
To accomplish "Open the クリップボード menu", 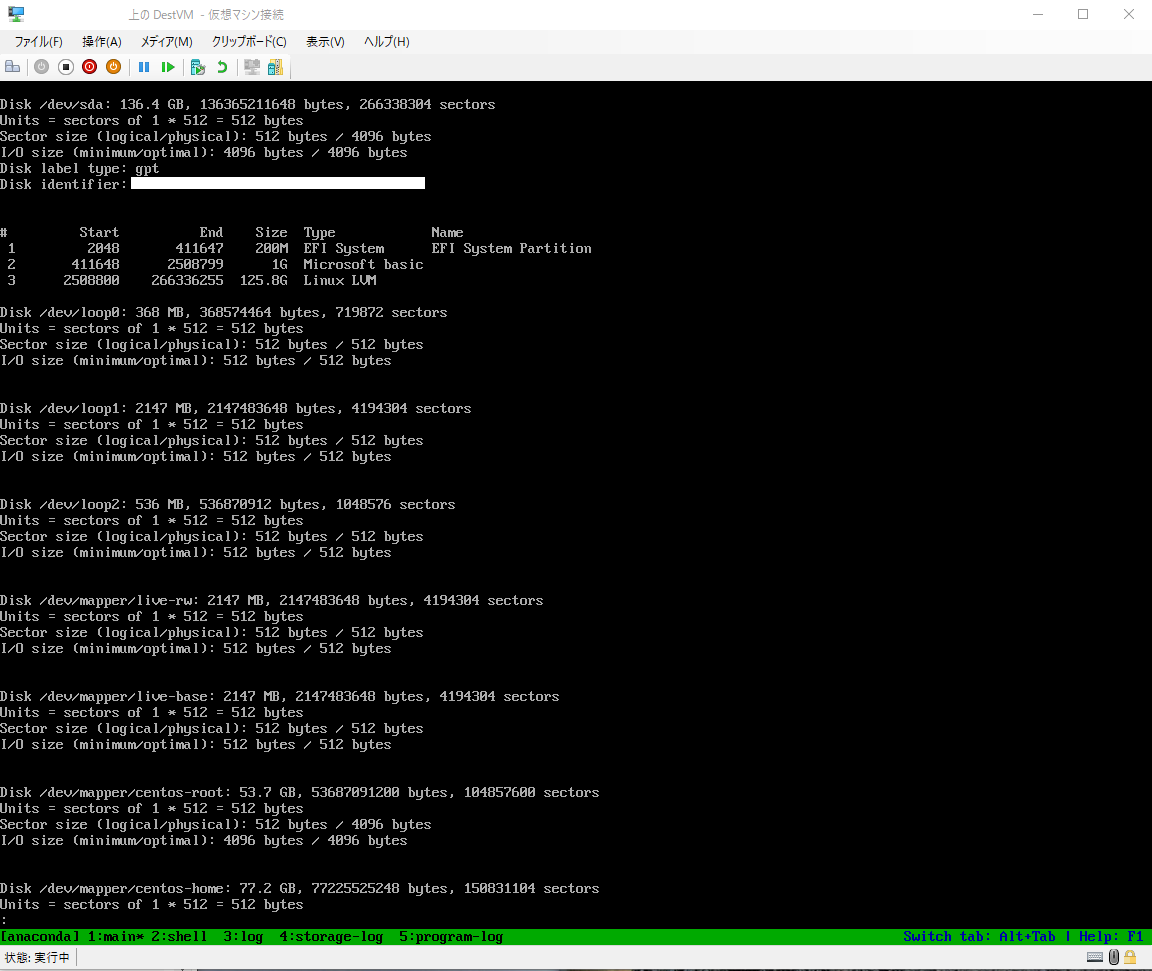I will click(248, 41).
